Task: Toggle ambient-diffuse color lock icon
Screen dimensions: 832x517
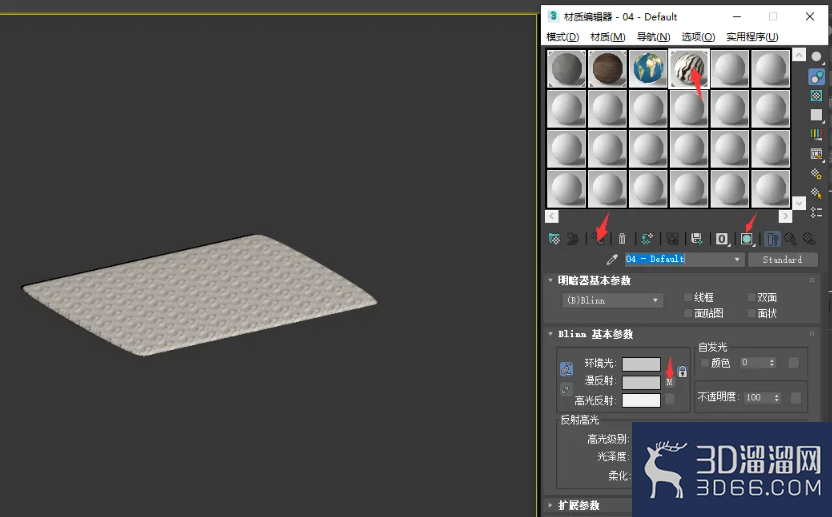Action: point(566,369)
